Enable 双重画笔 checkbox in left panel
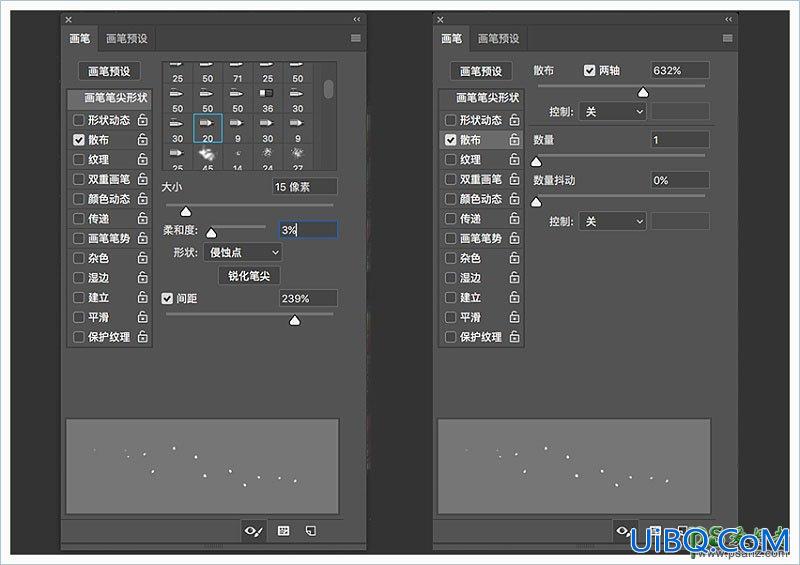 click(79, 179)
